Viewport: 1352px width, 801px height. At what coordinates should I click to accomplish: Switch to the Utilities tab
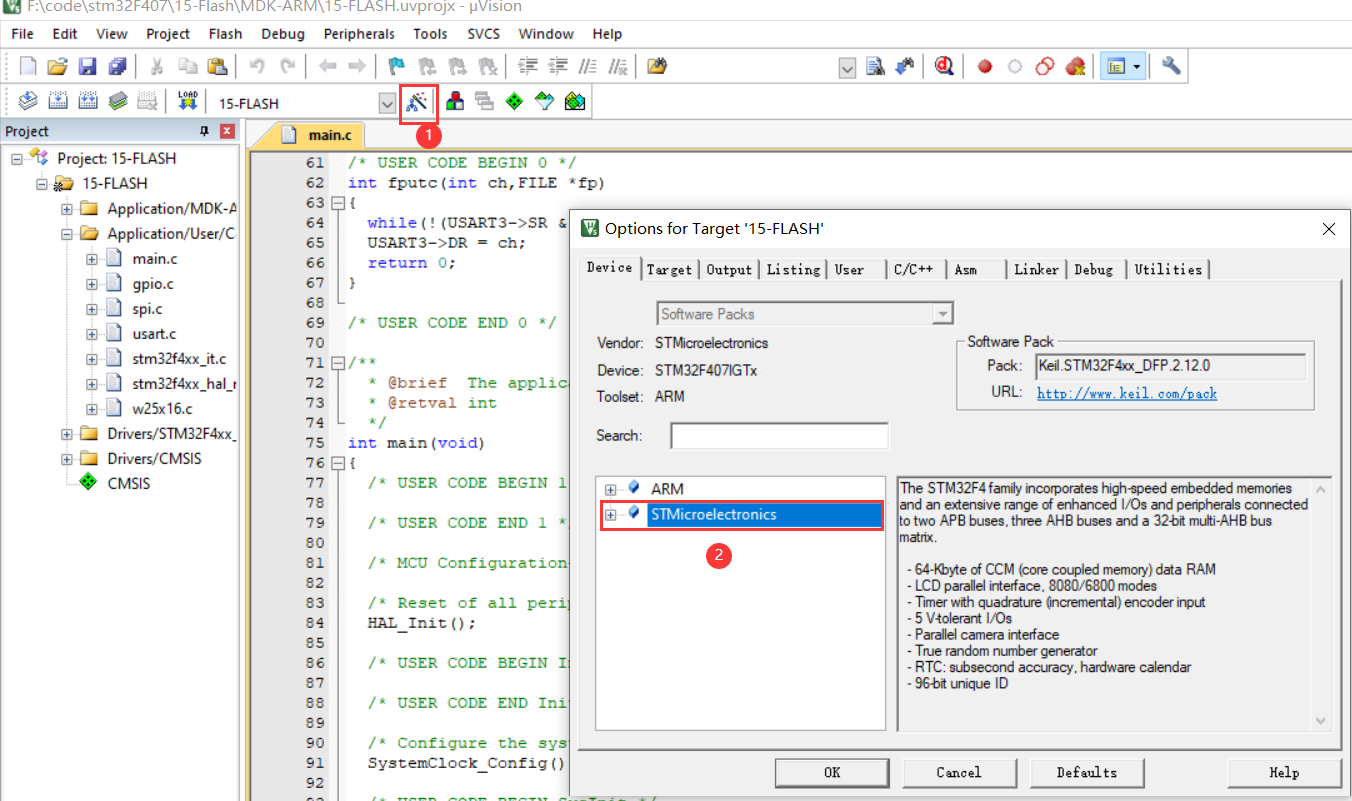(1168, 270)
